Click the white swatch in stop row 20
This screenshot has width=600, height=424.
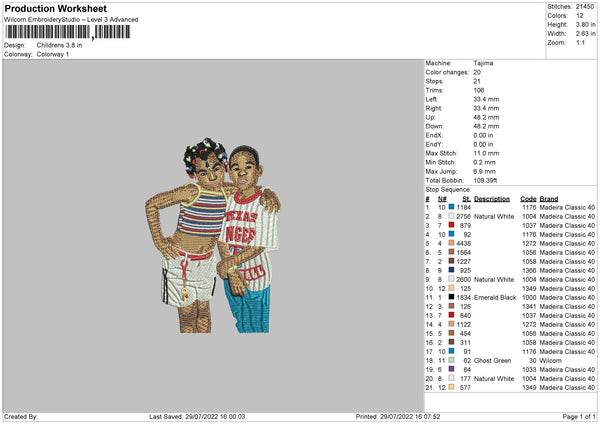452,378
